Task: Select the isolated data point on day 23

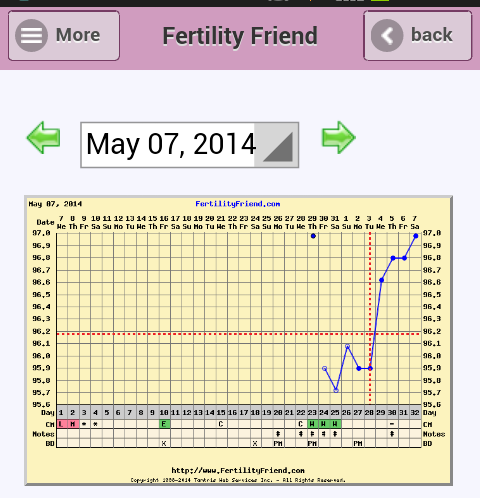Action: point(313,236)
